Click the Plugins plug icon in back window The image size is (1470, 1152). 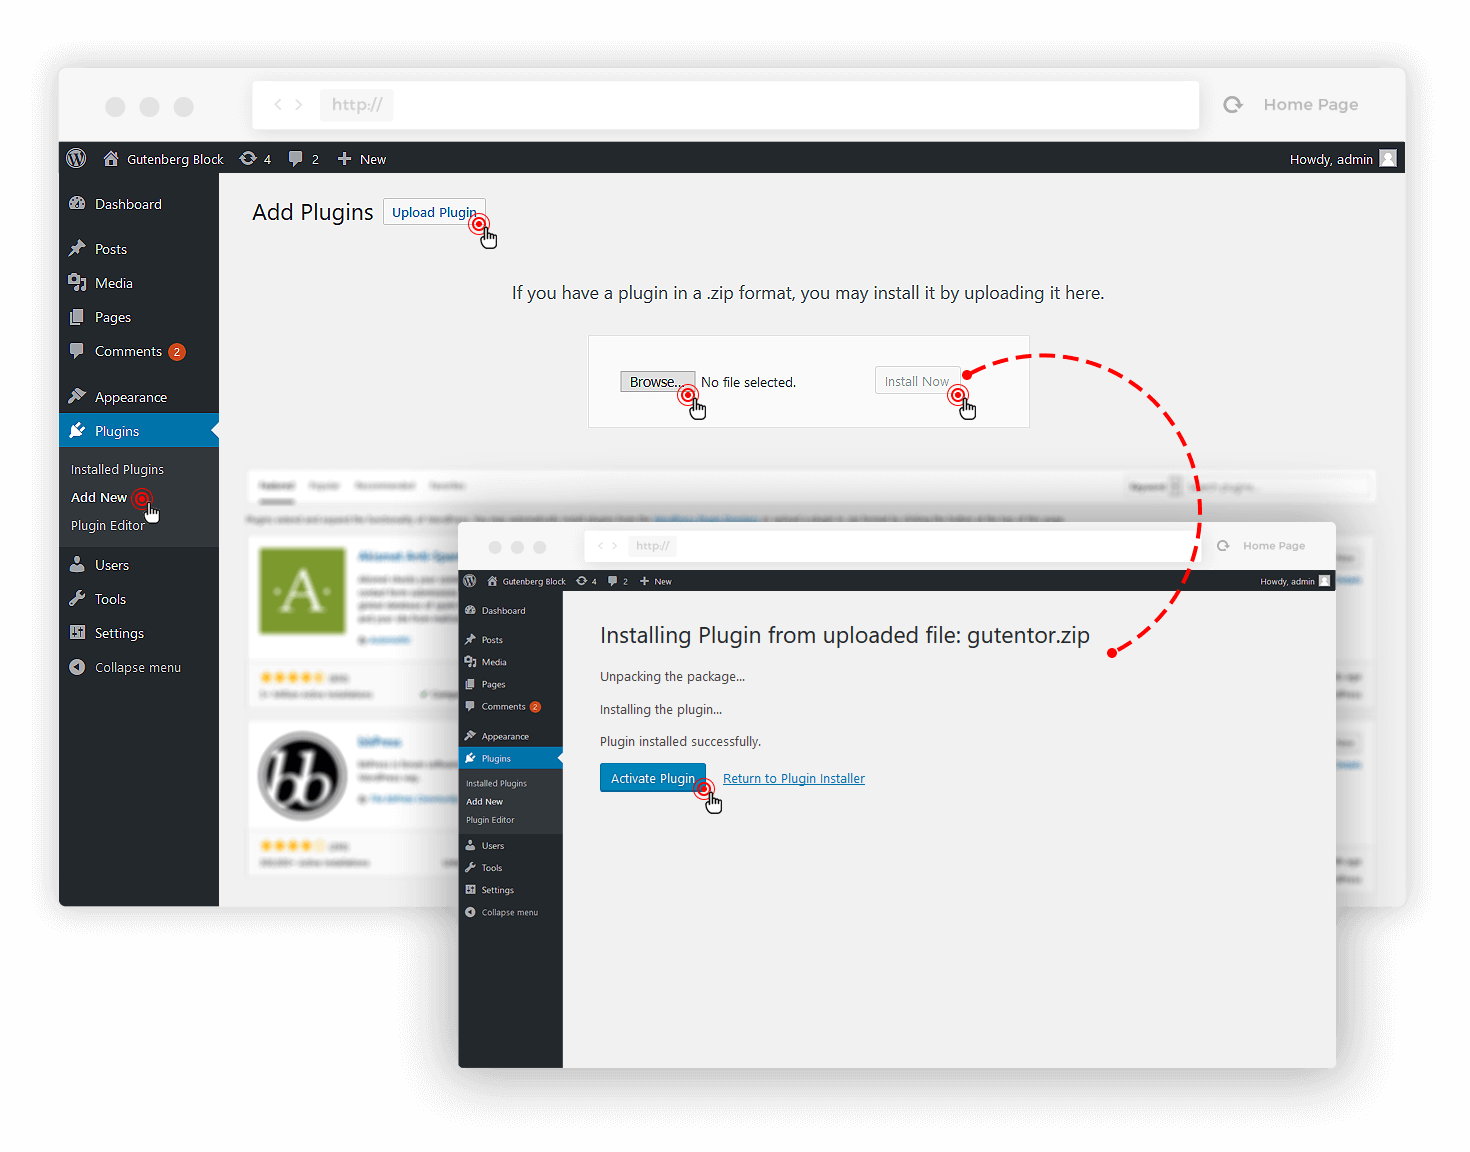tap(77, 430)
